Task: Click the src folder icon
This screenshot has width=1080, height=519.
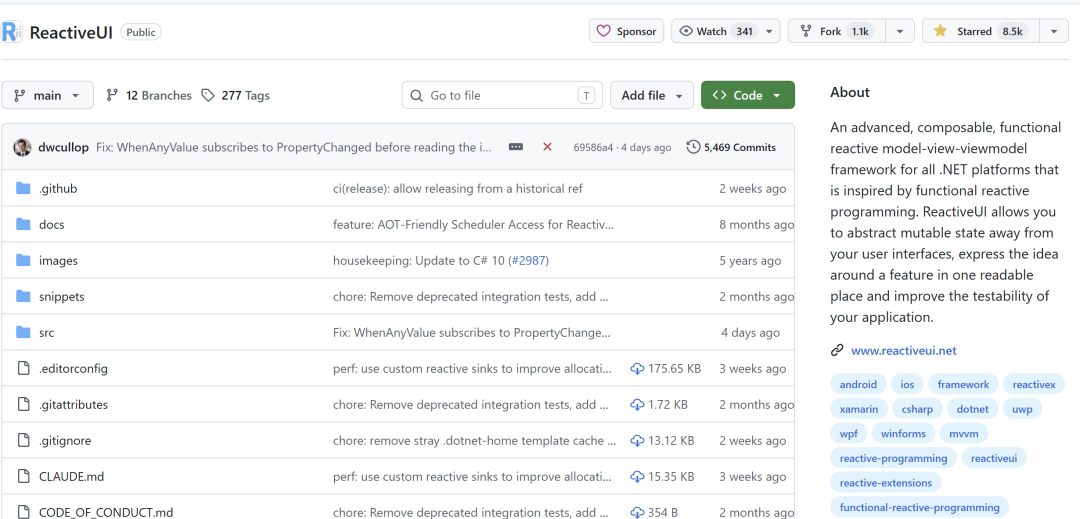Action: 24,332
